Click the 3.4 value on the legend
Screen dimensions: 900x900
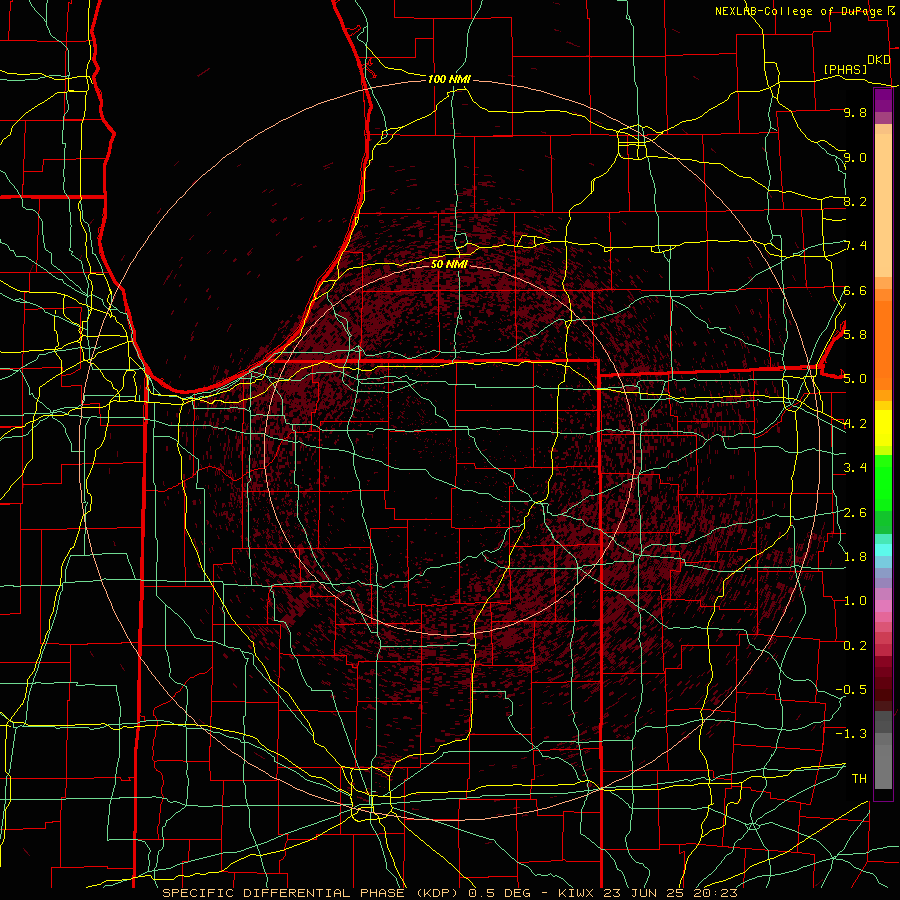tap(855, 468)
